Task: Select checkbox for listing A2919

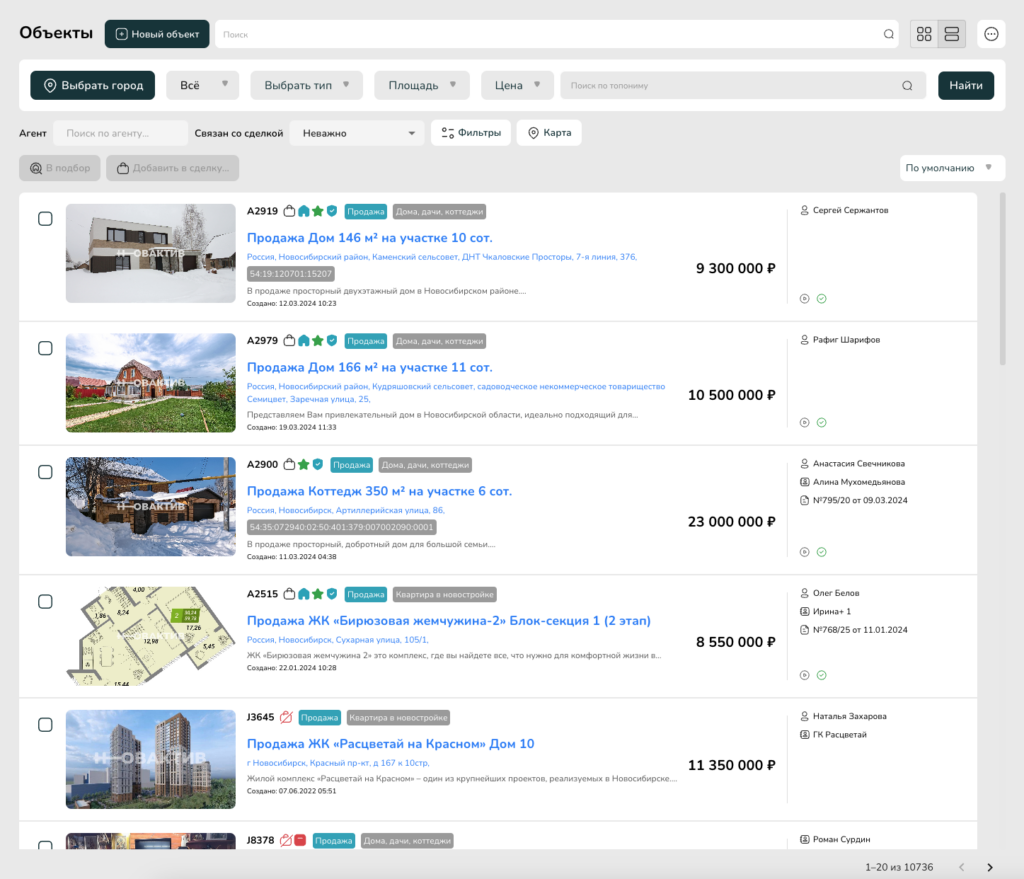Action: 45,219
